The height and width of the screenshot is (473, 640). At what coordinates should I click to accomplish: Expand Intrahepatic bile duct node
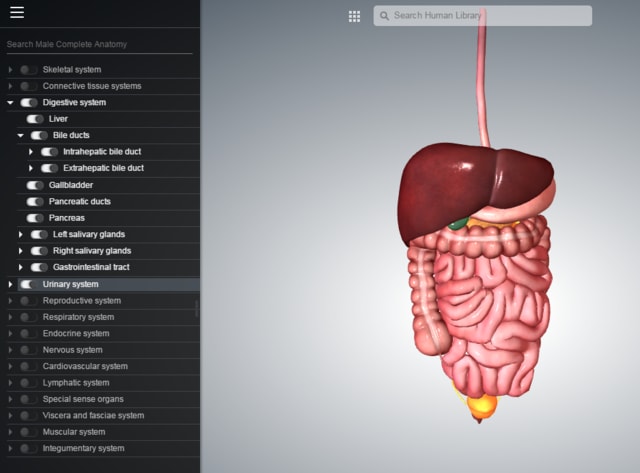tap(31, 152)
